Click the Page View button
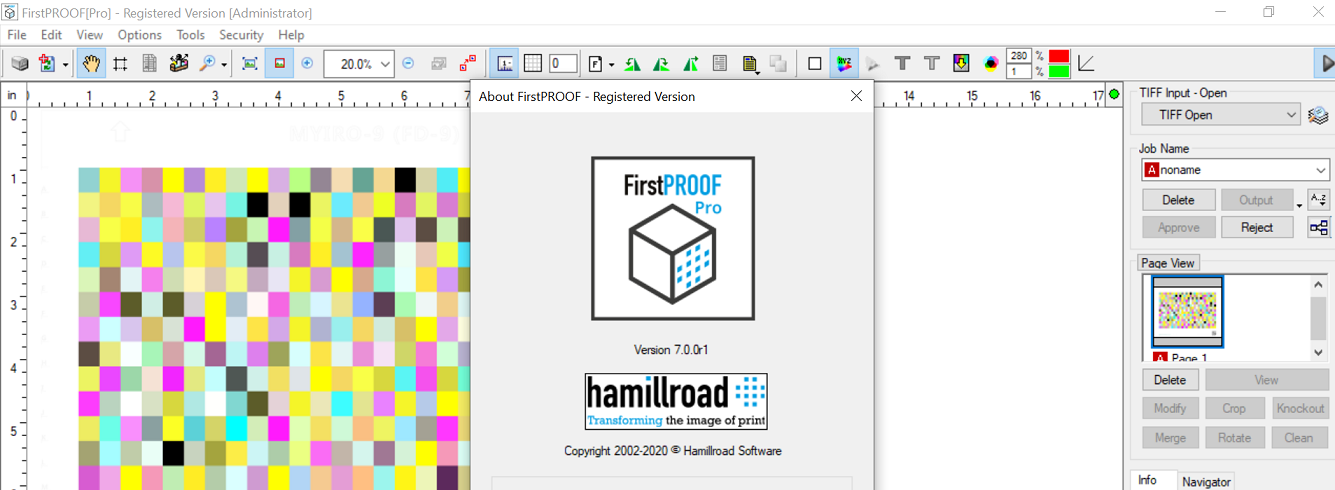The image size is (1335, 490). pyautogui.click(x=1168, y=263)
